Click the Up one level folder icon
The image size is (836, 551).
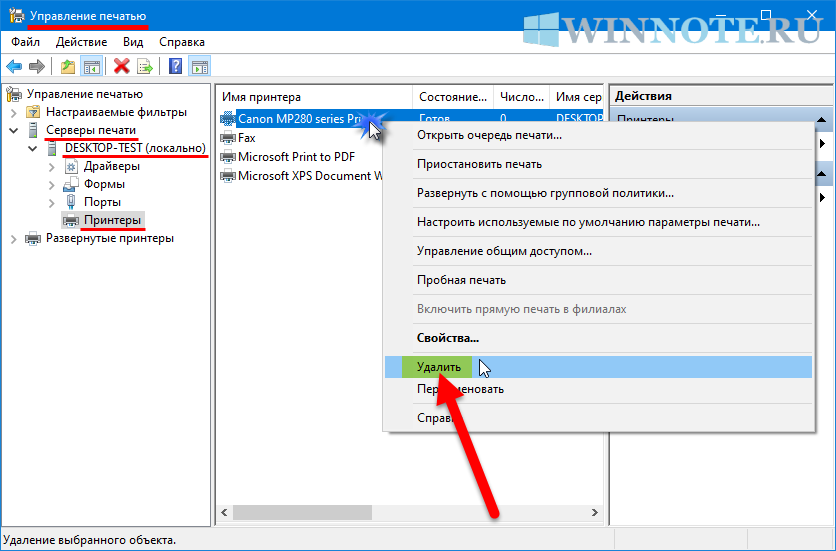click(68, 67)
